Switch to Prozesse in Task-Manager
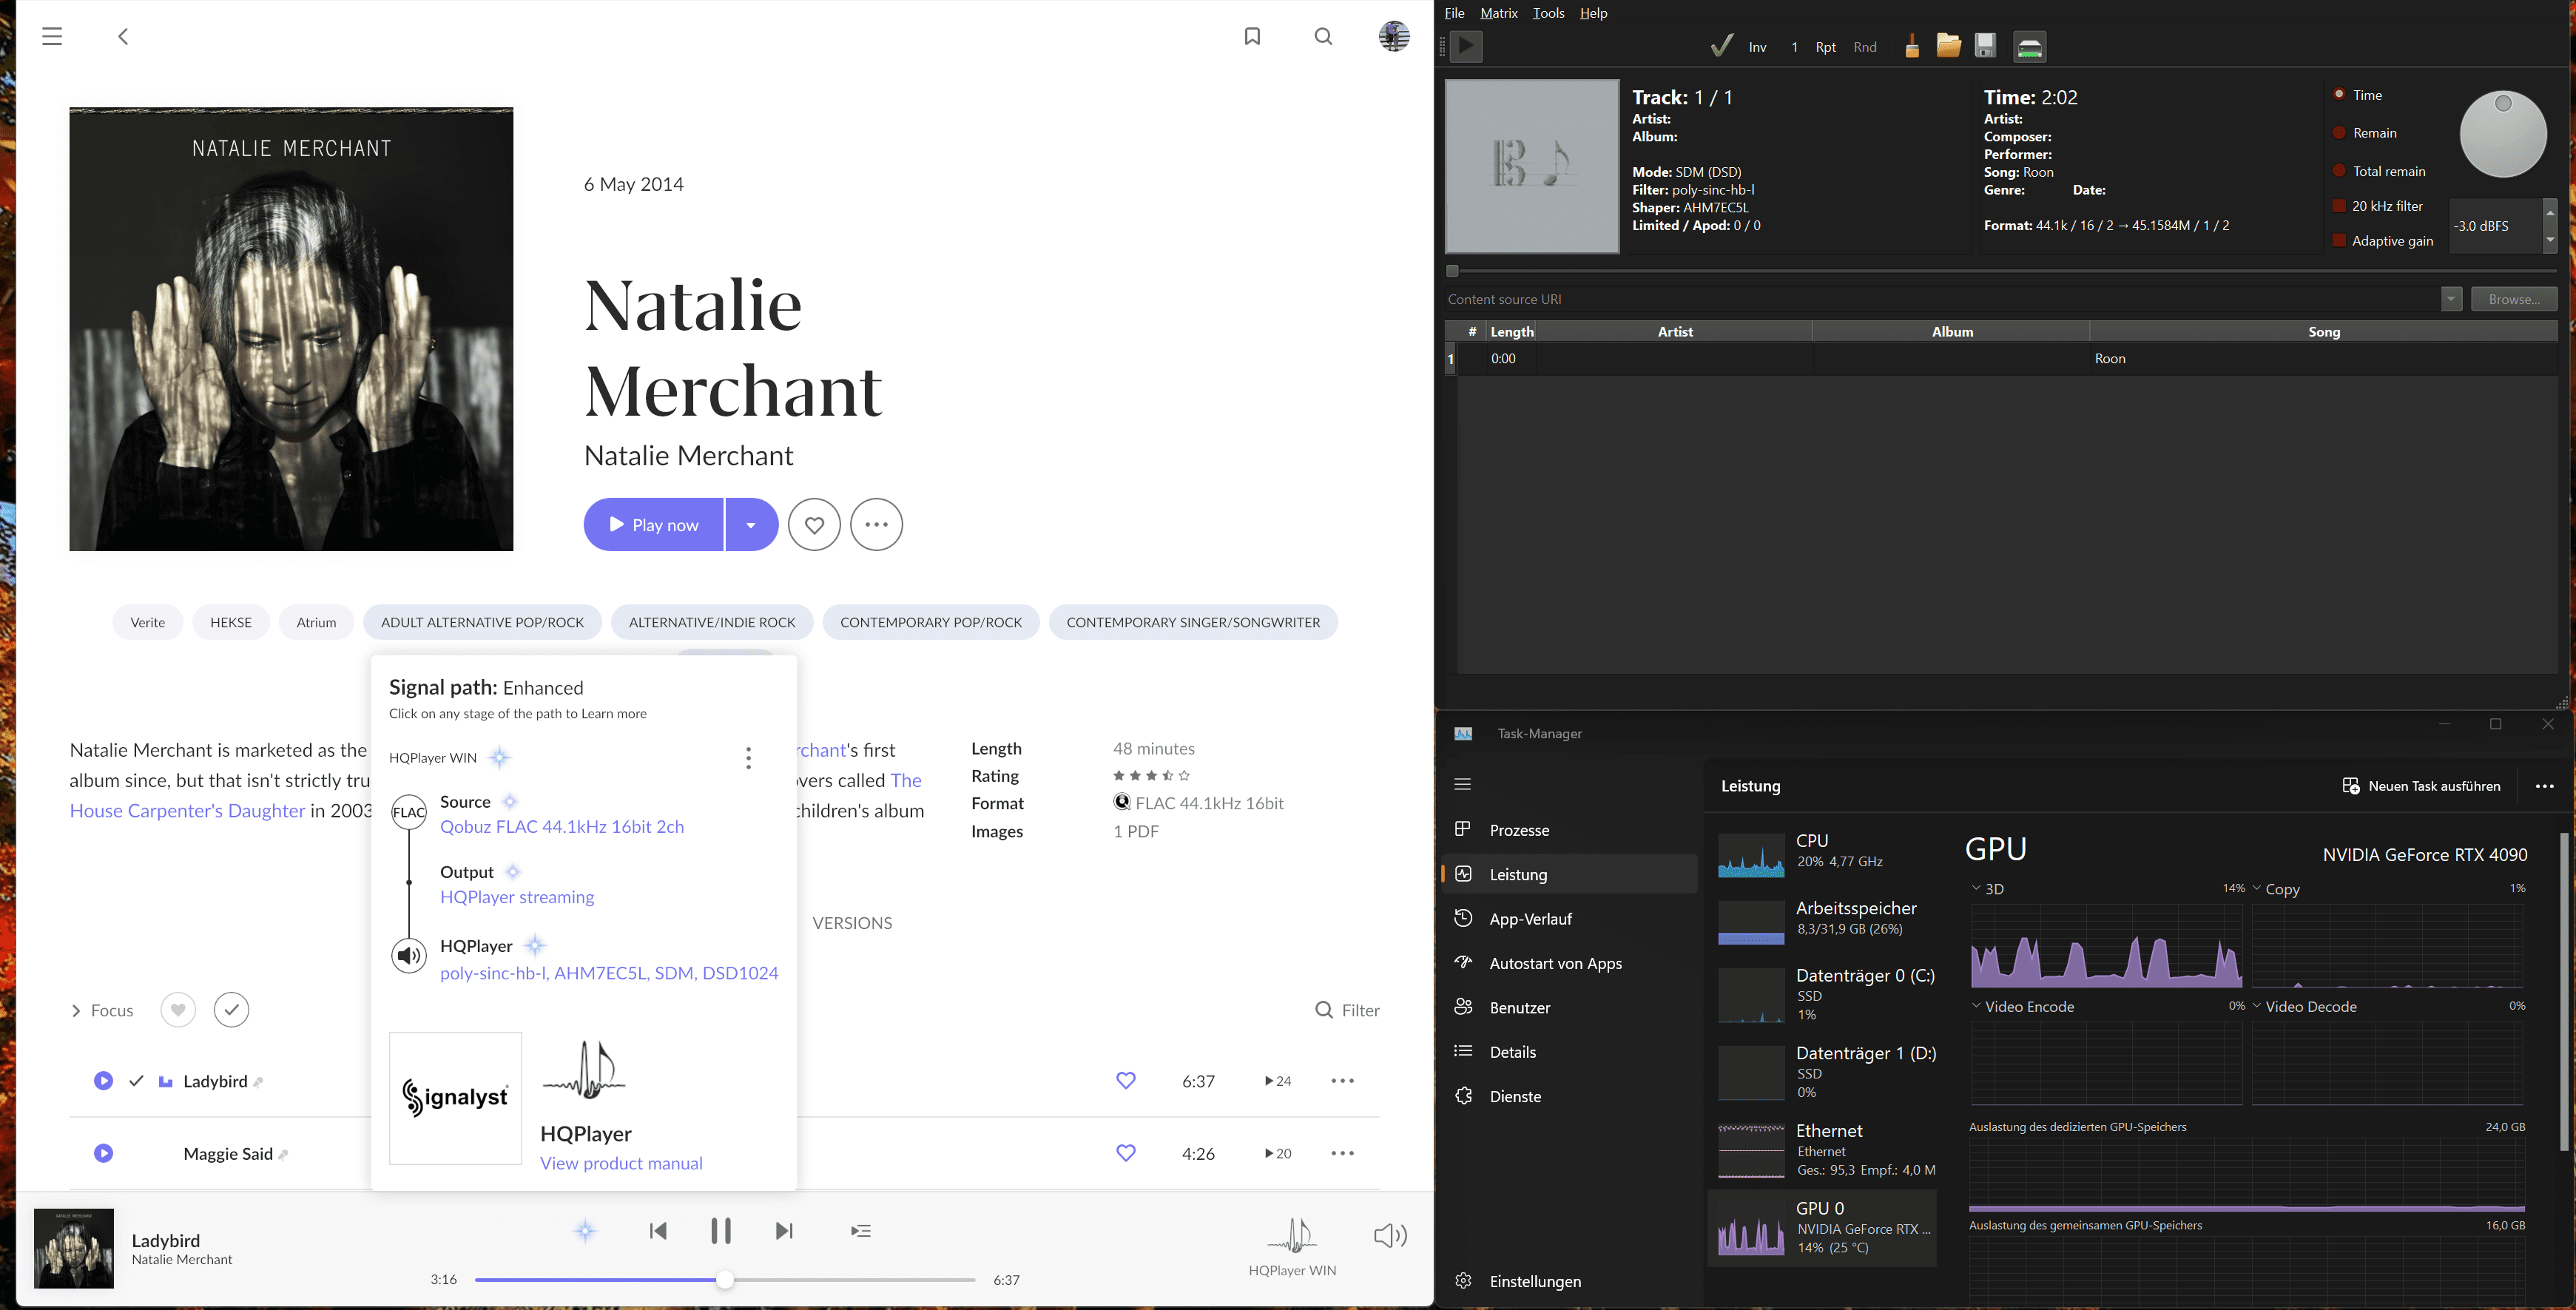This screenshot has height=1310, width=2576. pos(1569,830)
